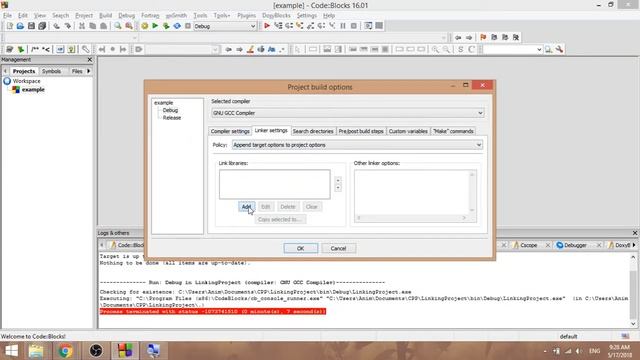Click the Jump forward arrow beside bookmark flag
640x360 pixels.
[x=469, y=37]
